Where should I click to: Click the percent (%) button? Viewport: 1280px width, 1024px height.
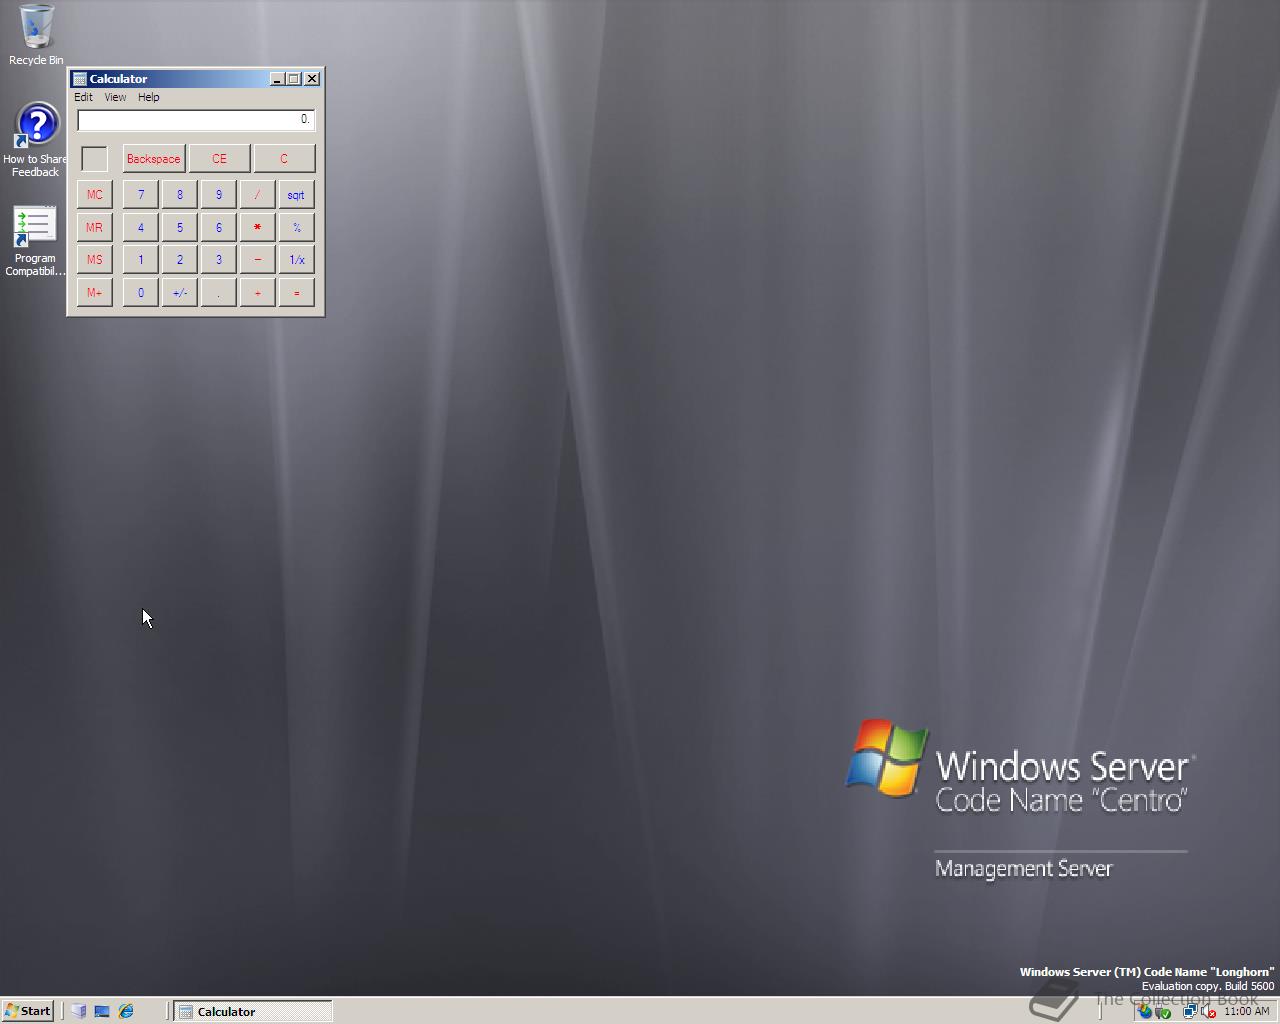coord(297,227)
